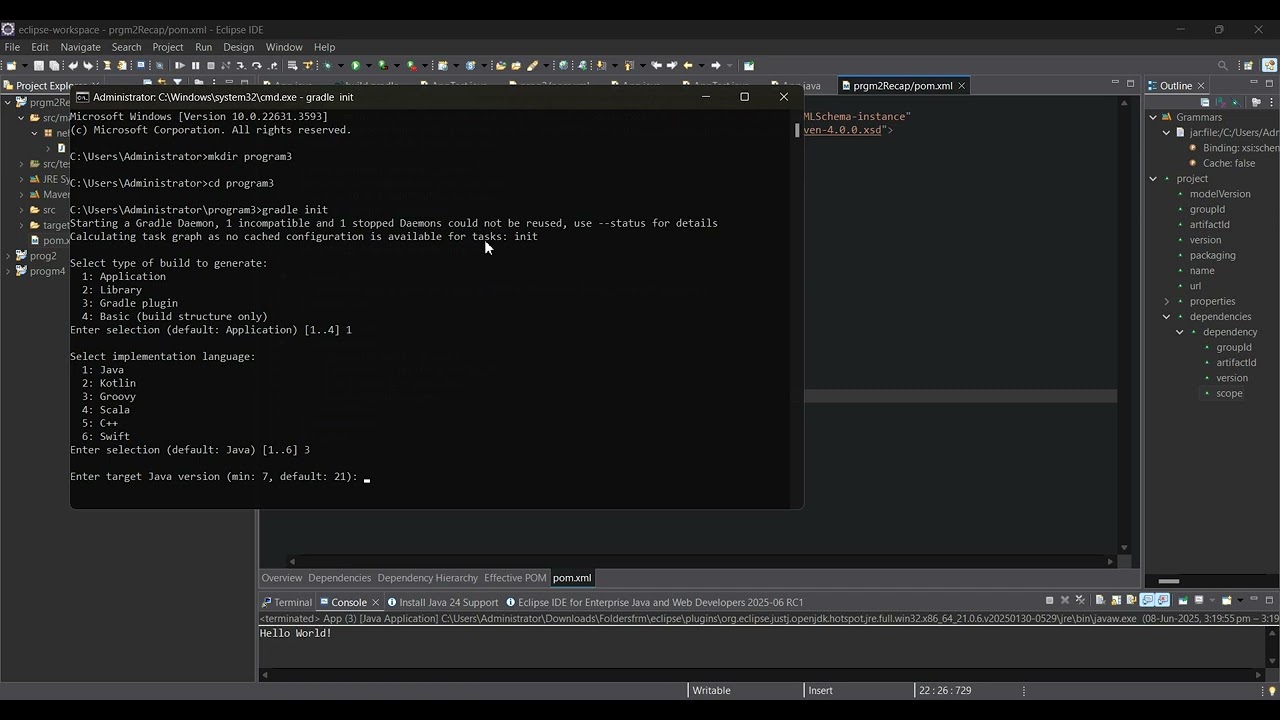Open the Run dropdown arrow next to play button
Viewport: 1280px width, 720px height.
[368, 65]
